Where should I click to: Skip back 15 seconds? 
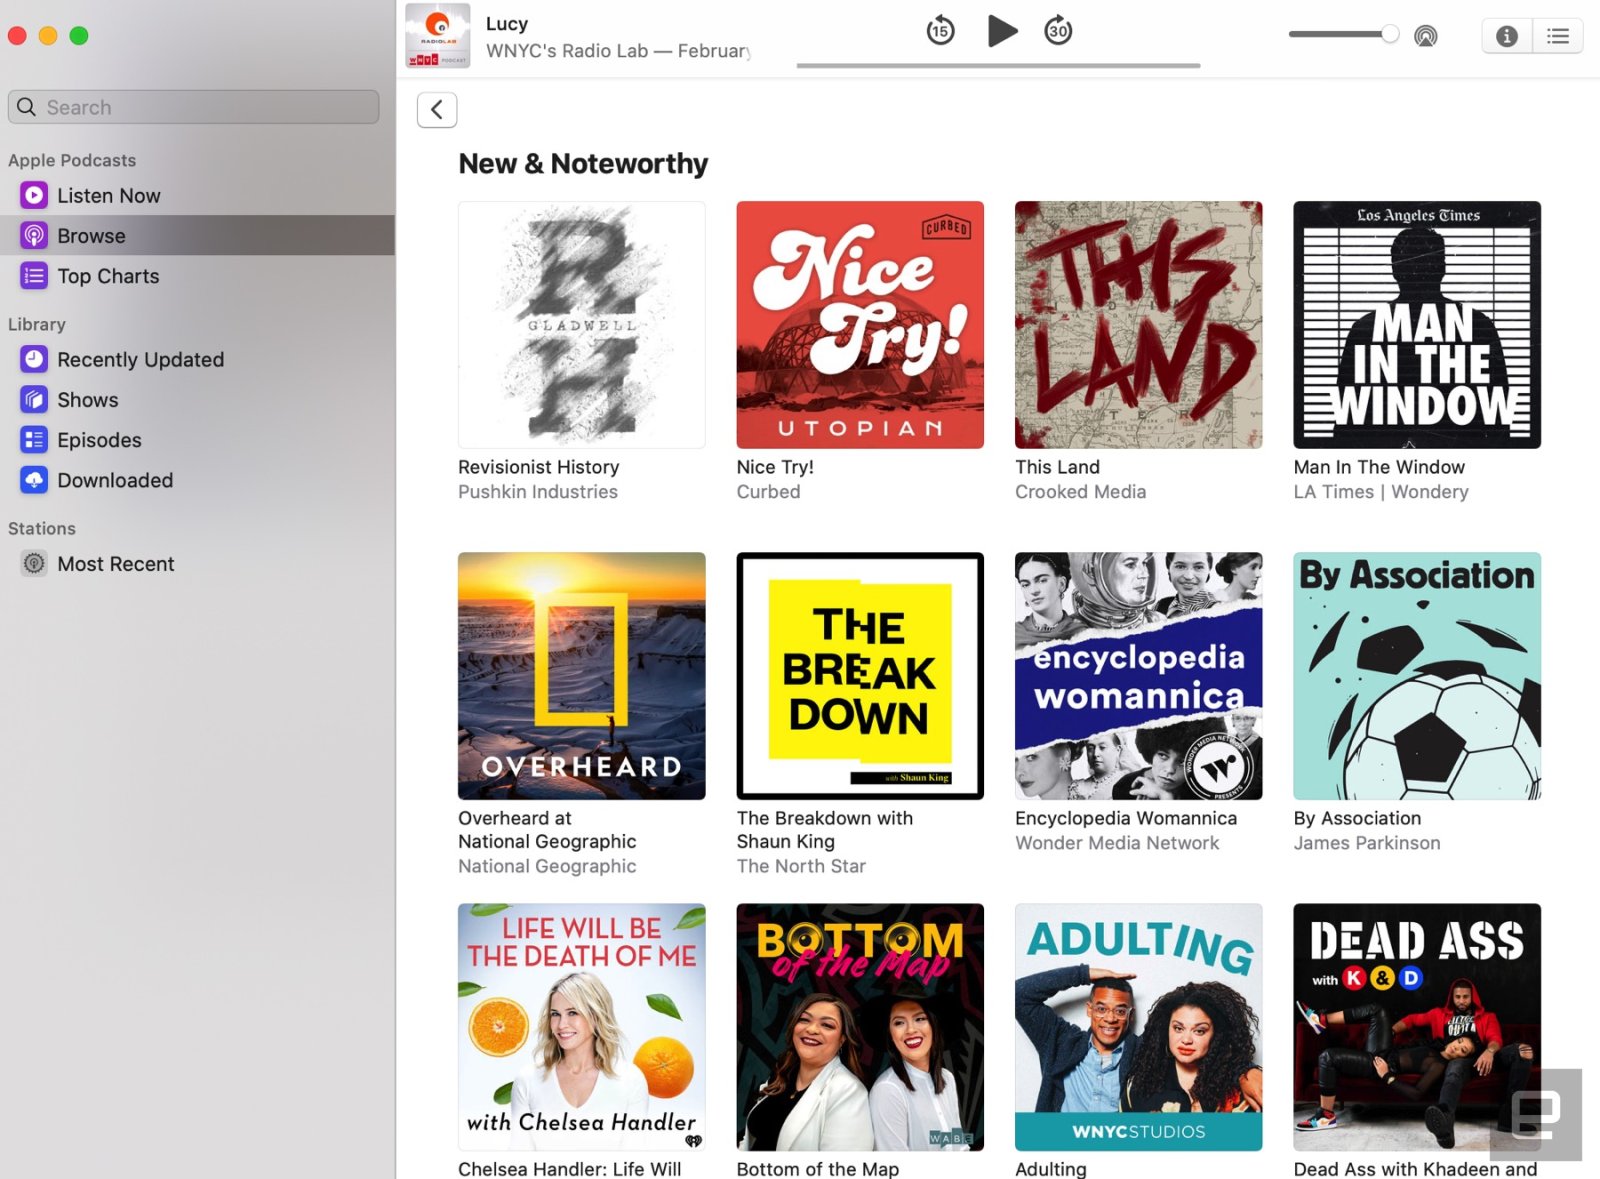click(940, 31)
